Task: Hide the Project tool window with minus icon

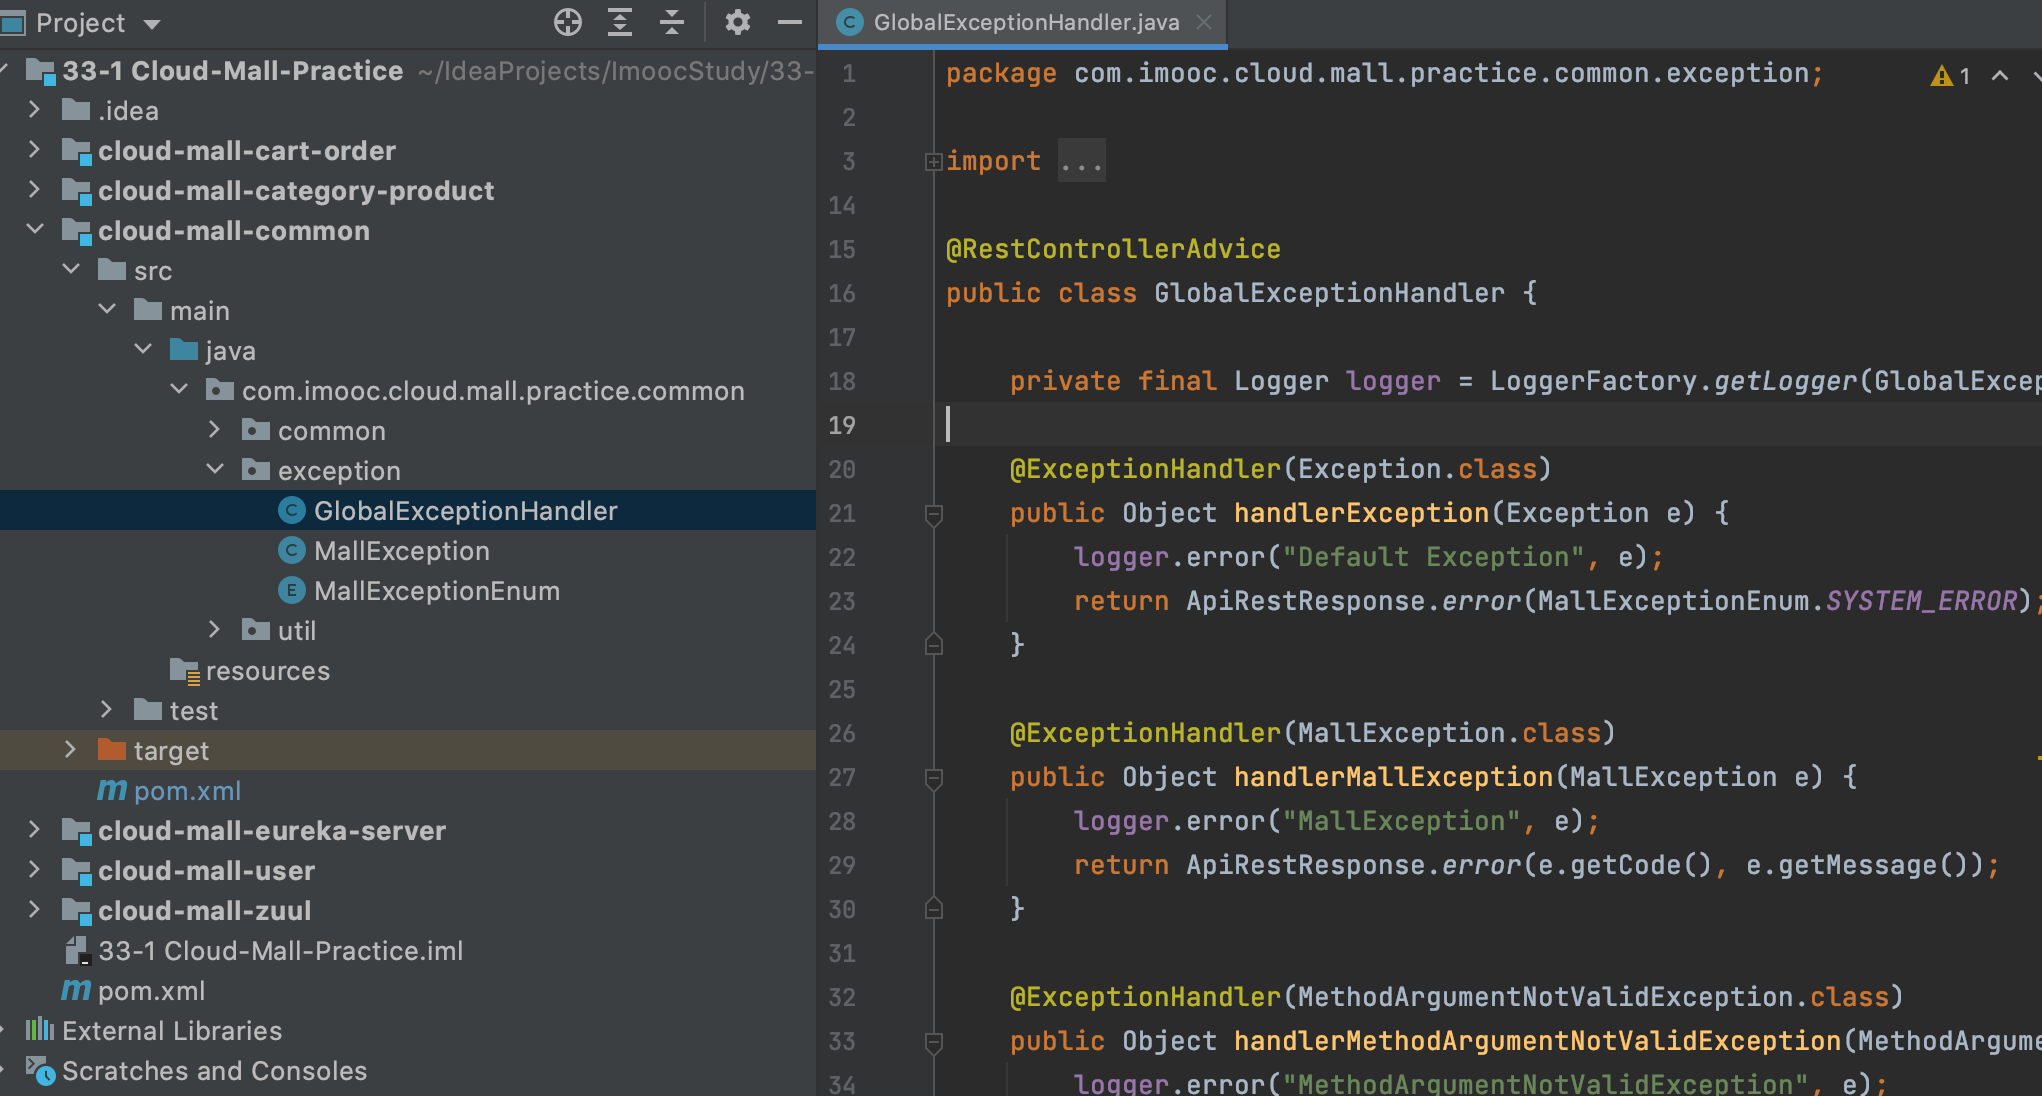Action: [790, 22]
